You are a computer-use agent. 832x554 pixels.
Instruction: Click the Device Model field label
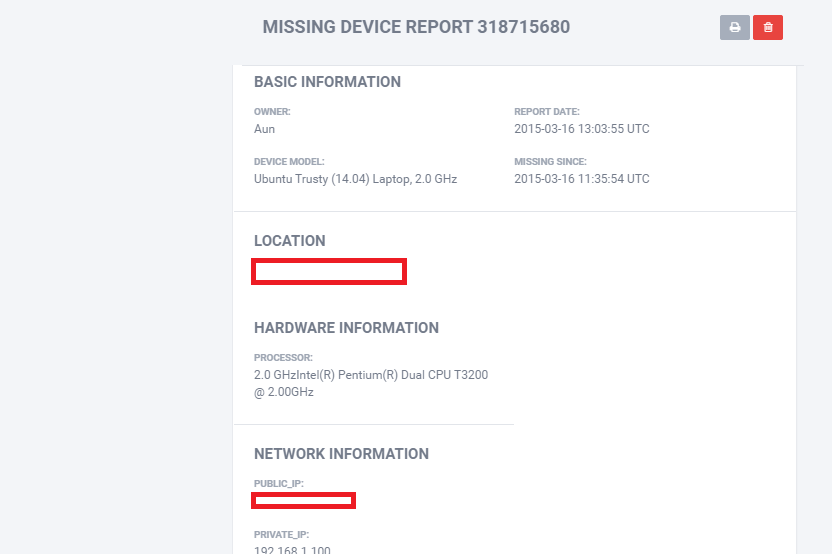pyautogui.click(x=289, y=162)
